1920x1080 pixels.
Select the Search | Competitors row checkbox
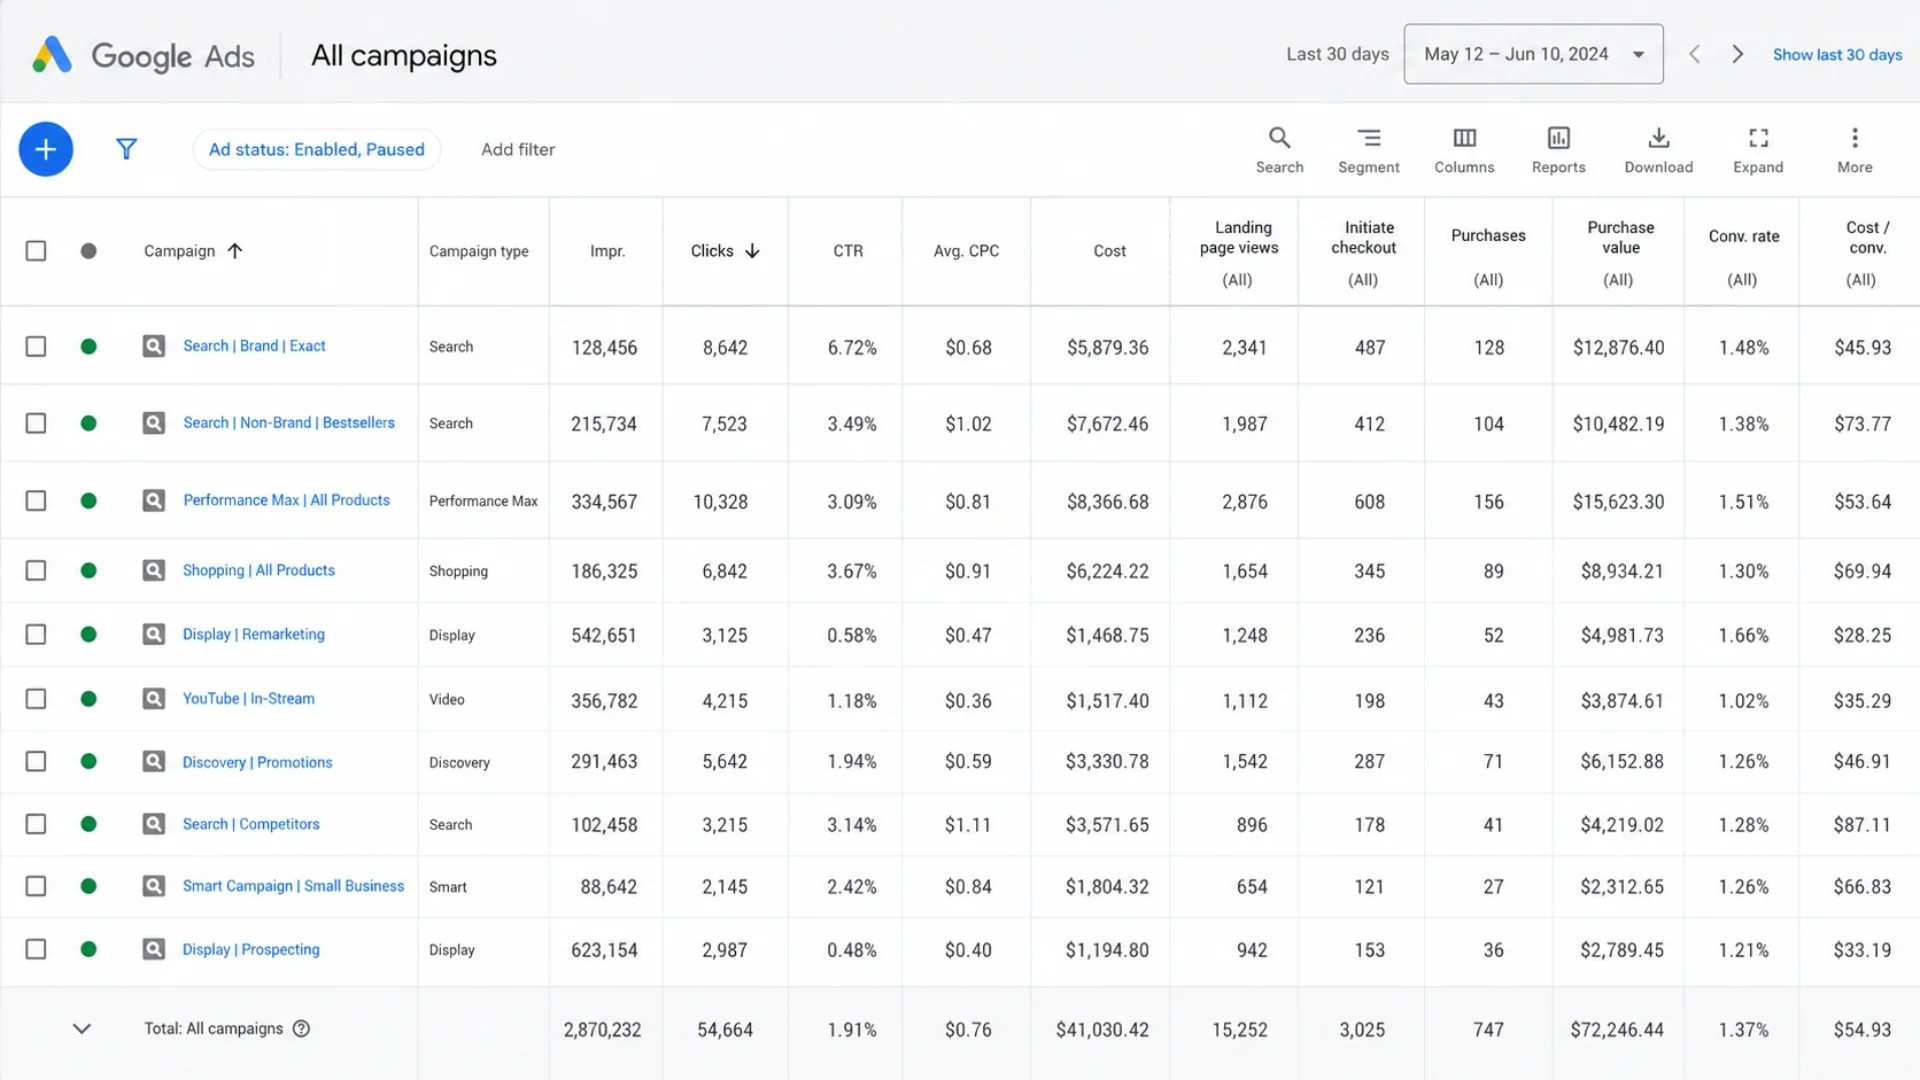click(36, 824)
